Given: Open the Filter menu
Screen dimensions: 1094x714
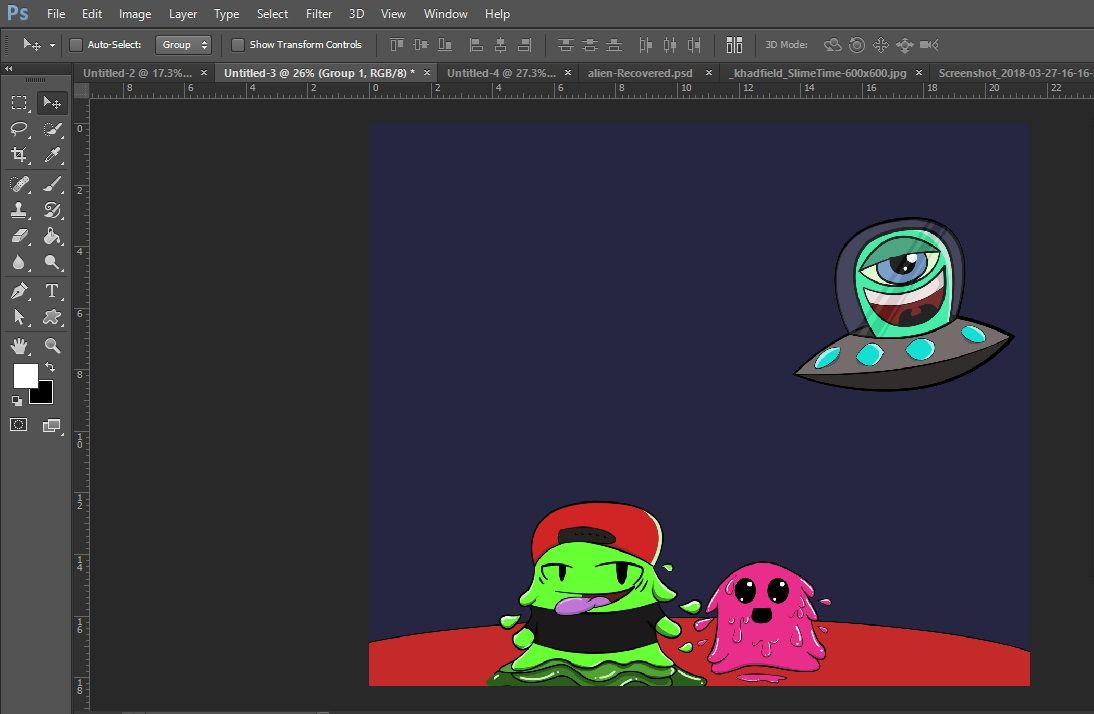Looking at the screenshot, I should 319,14.
